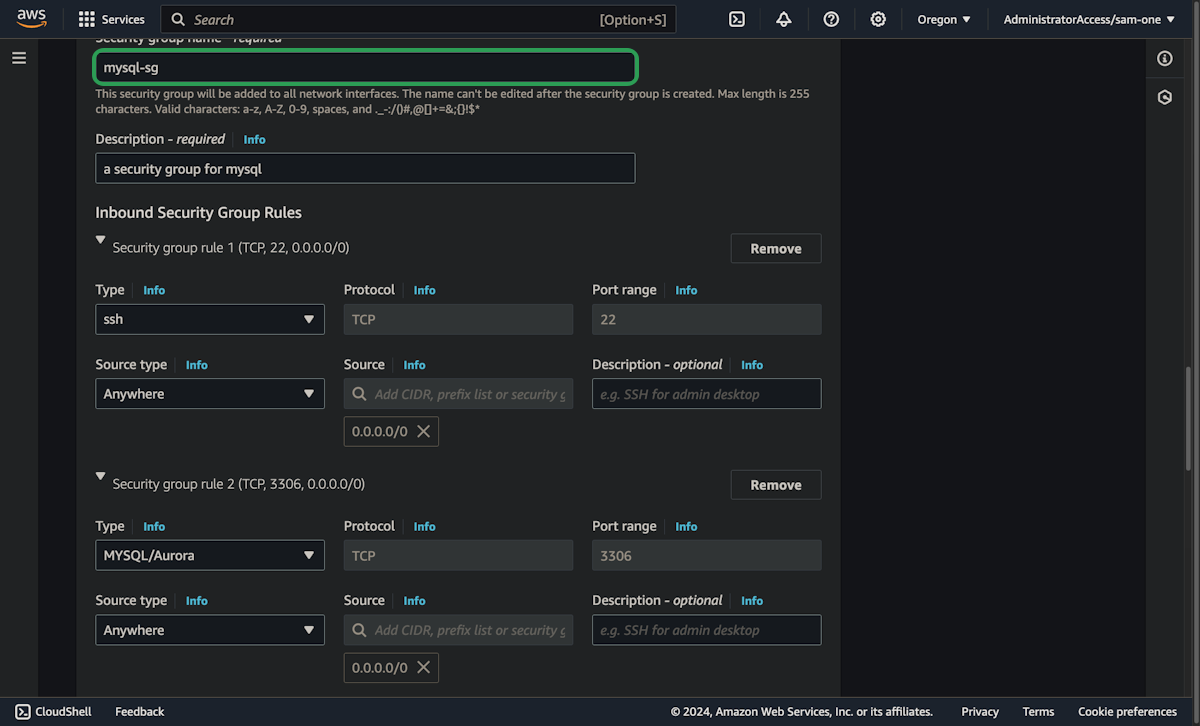Click rule 1 Port range 22 field
The image size is (1200, 726).
tap(707, 319)
